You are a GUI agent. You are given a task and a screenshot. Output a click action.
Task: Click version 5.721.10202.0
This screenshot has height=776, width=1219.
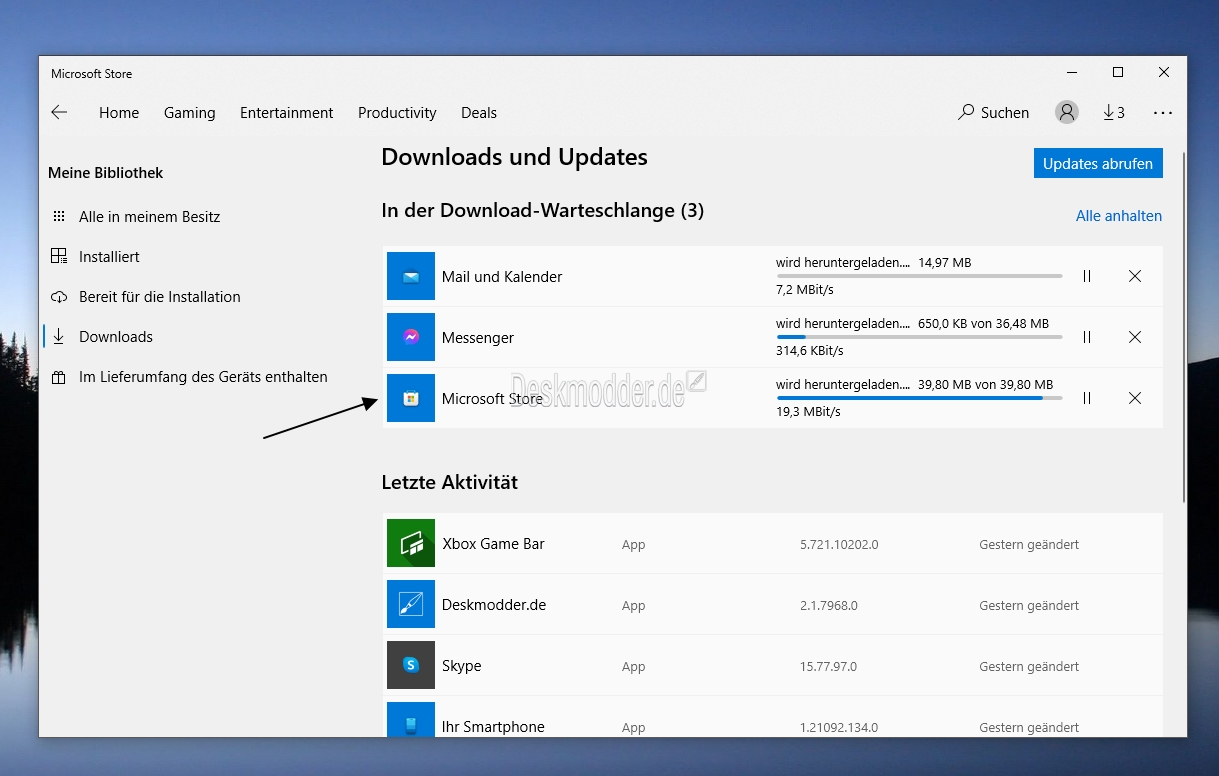click(839, 545)
